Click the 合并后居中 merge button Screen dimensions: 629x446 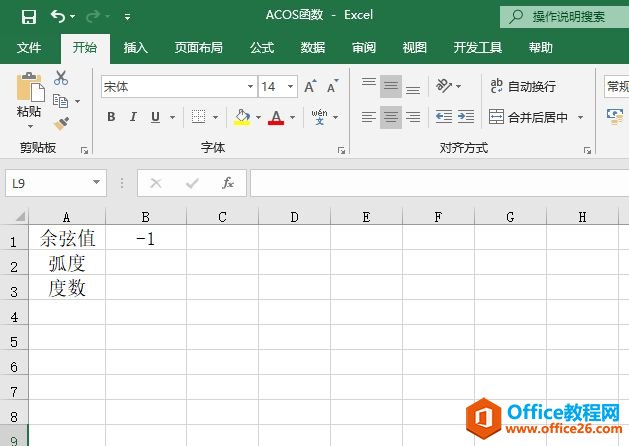pos(528,117)
